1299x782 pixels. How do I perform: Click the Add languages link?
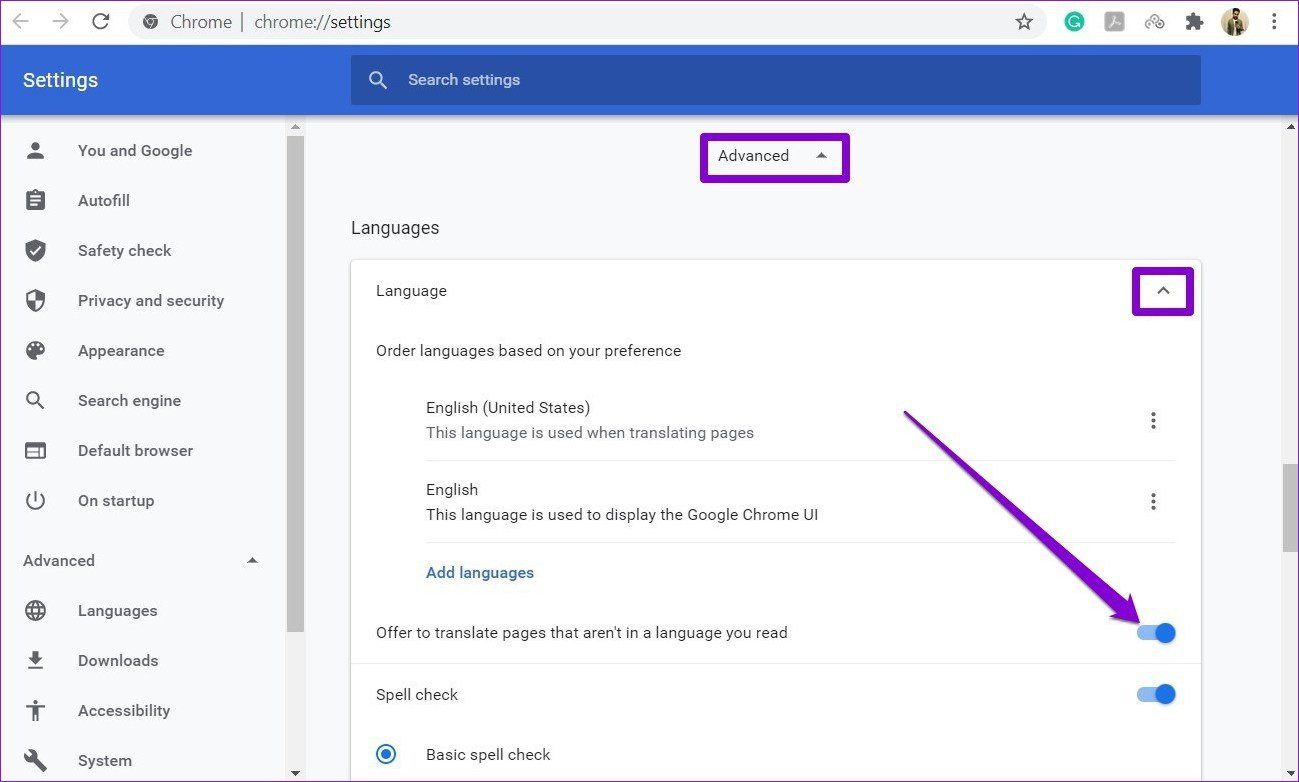point(480,573)
